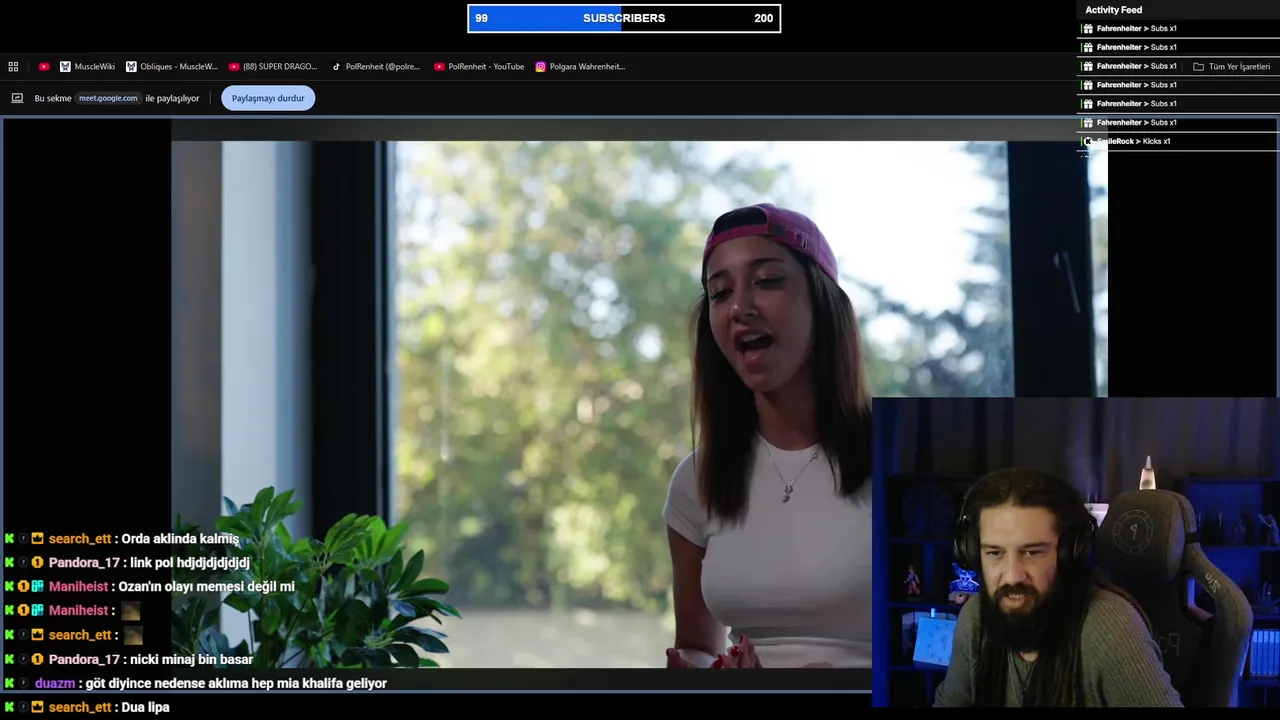Open the (88) SUPER DRAGO... bookmark

tap(273, 67)
